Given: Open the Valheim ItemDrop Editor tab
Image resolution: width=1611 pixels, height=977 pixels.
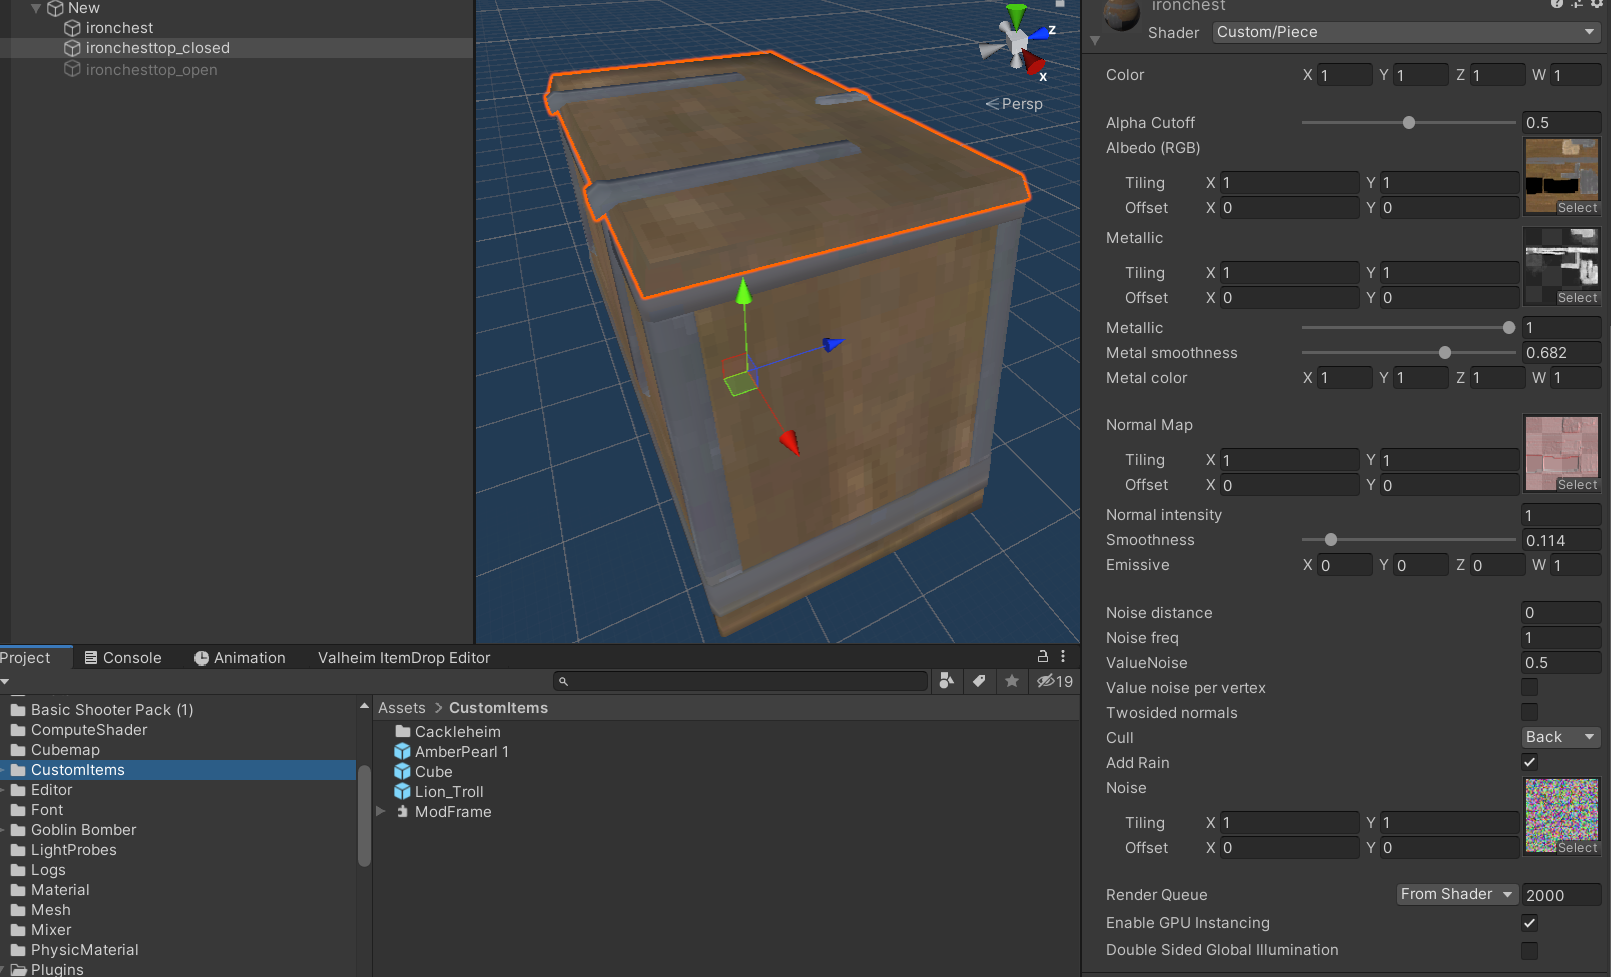Looking at the screenshot, I should pos(403,657).
